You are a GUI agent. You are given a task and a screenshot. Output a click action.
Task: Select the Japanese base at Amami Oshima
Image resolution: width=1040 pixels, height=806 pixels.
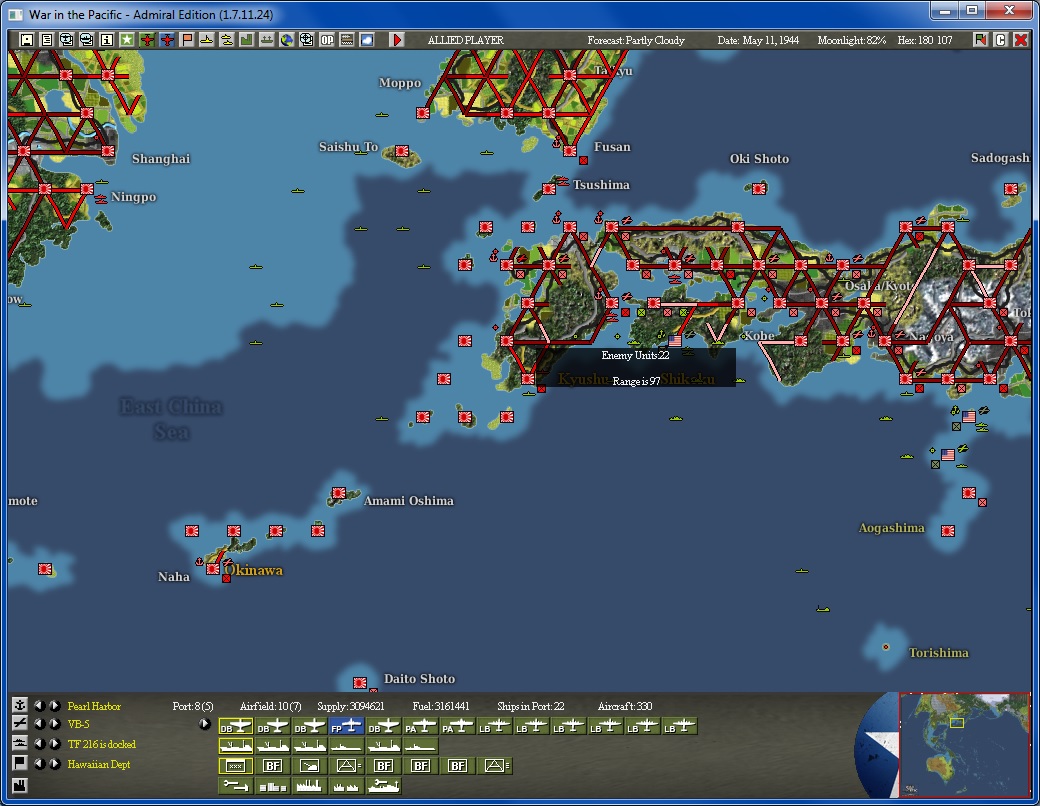click(339, 493)
